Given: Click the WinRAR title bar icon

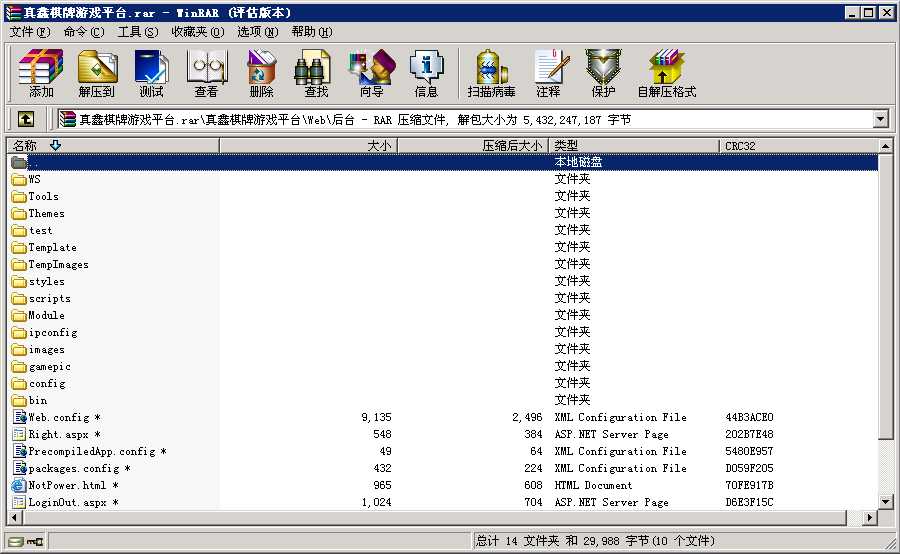Looking at the screenshot, I should pyautogui.click(x=13, y=12).
